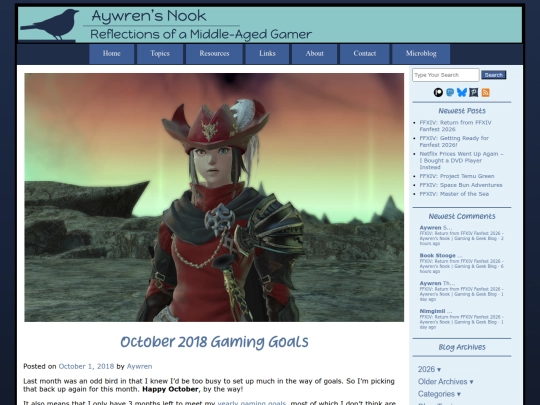The width and height of the screenshot is (540, 405).
Task: Expand the Categories dropdown
Action: [x=439, y=394]
